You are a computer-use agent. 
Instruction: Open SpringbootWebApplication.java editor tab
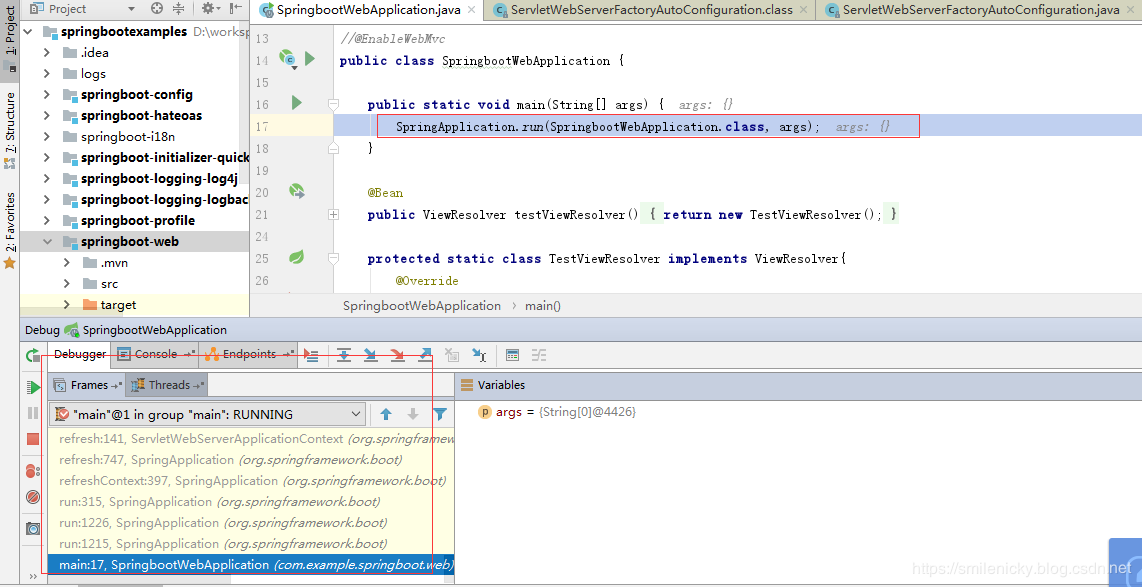369,10
